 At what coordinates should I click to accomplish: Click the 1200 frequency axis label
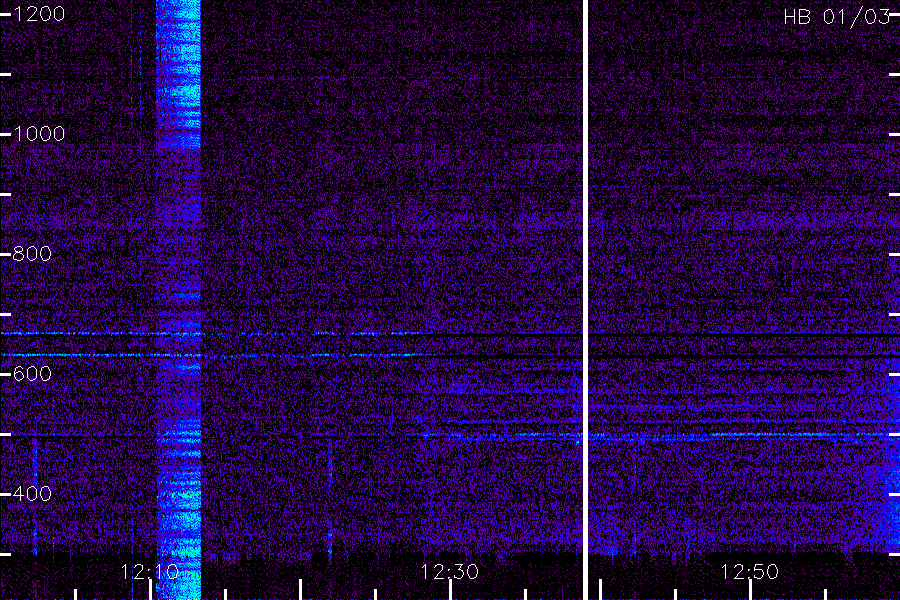[x=39, y=14]
